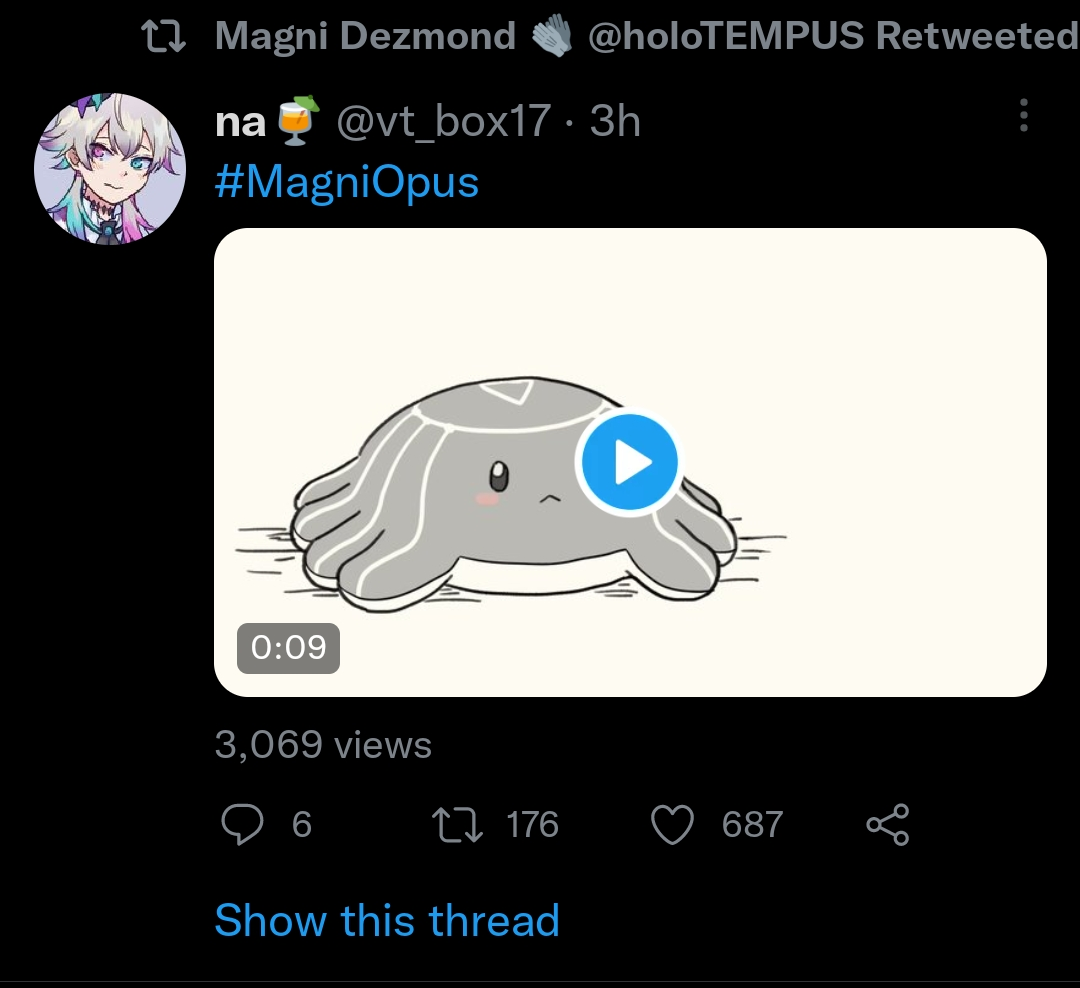The width and height of the screenshot is (1080, 988).
Task: Open the @vt_box17 handle
Action: [x=442, y=122]
